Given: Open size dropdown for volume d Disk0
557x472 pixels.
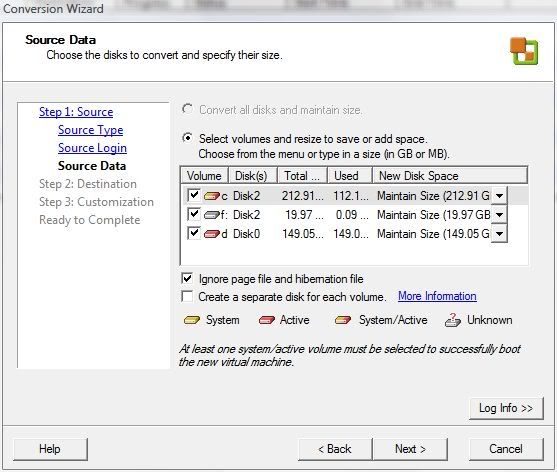Looking at the screenshot, I should [499, 234].
